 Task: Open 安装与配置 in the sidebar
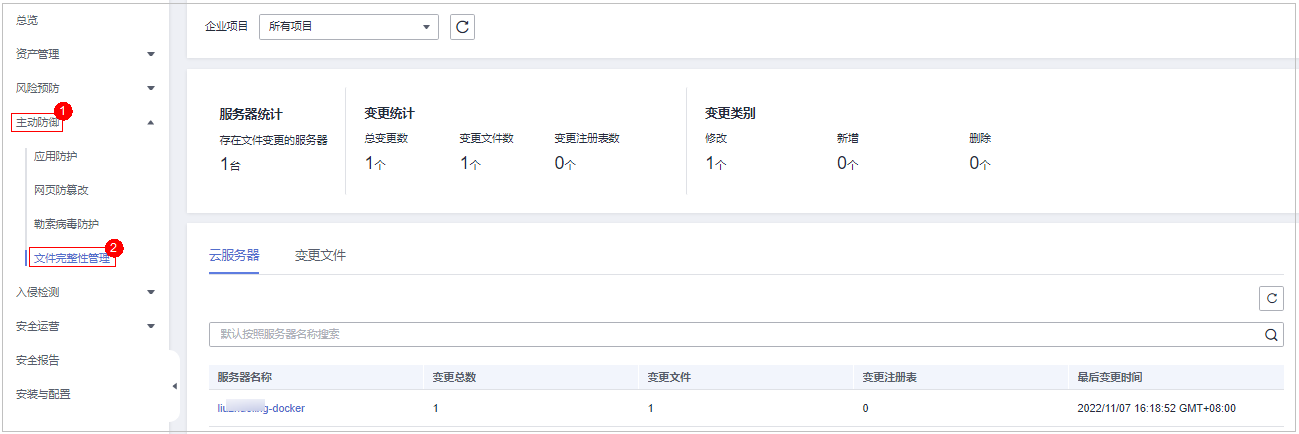tap(43, 394)
